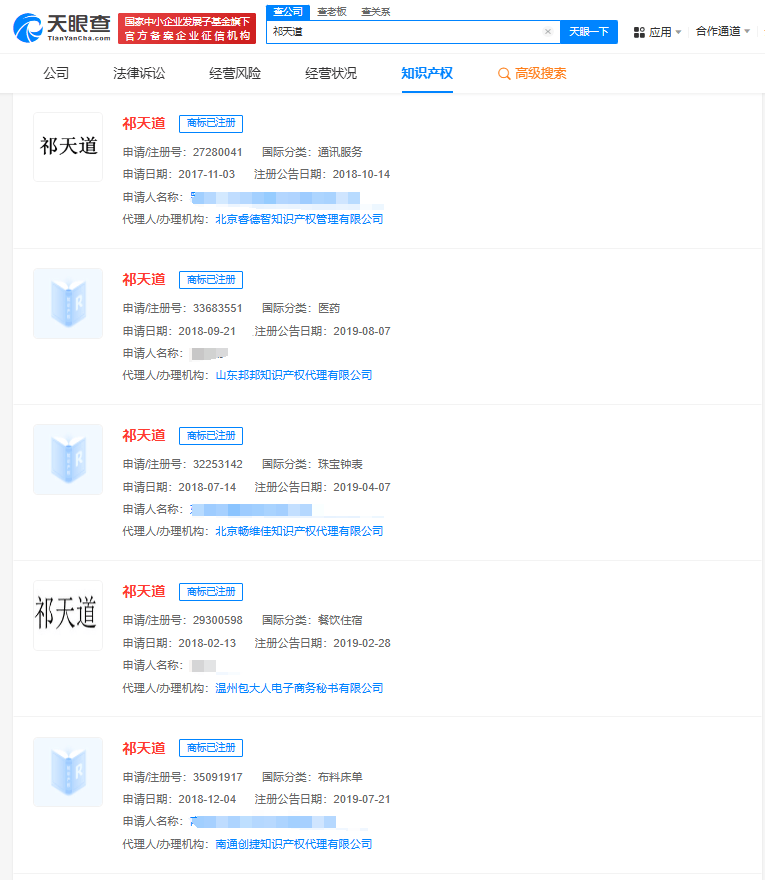Image resolution: width=765 pixels, height=880 pixels.
Task: Click blurred applicant name in 通讯服务 result
Action: pyautogui.click(x=276, y=198)
